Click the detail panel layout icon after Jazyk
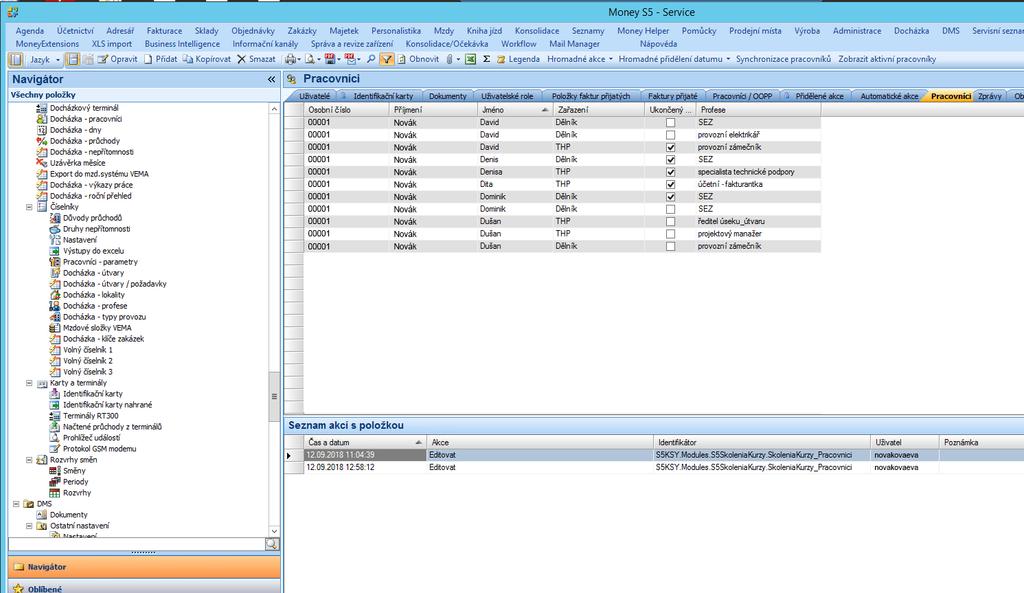 (73, 59)
